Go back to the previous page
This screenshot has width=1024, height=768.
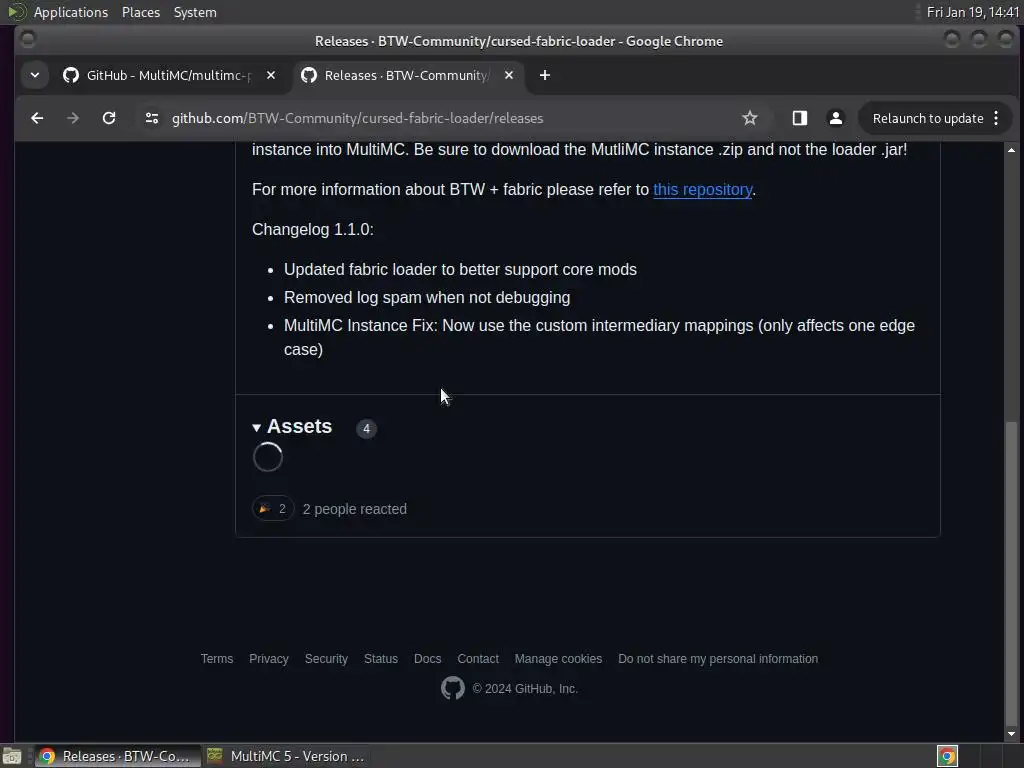[x=37, y=118]
